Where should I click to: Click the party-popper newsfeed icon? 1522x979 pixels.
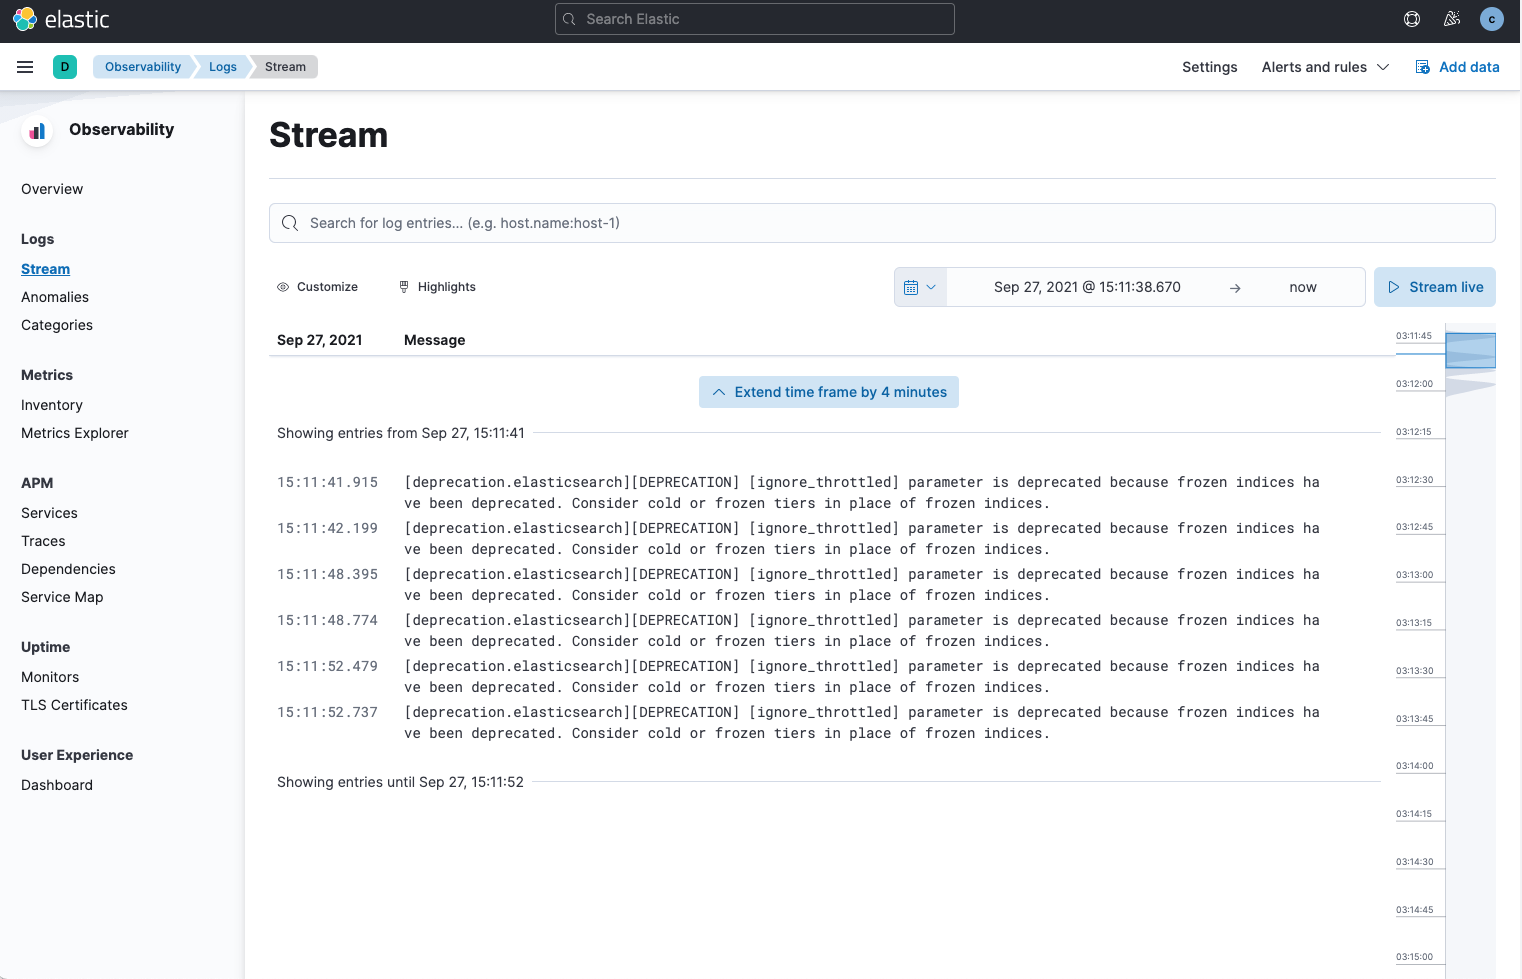(1451, 18)
